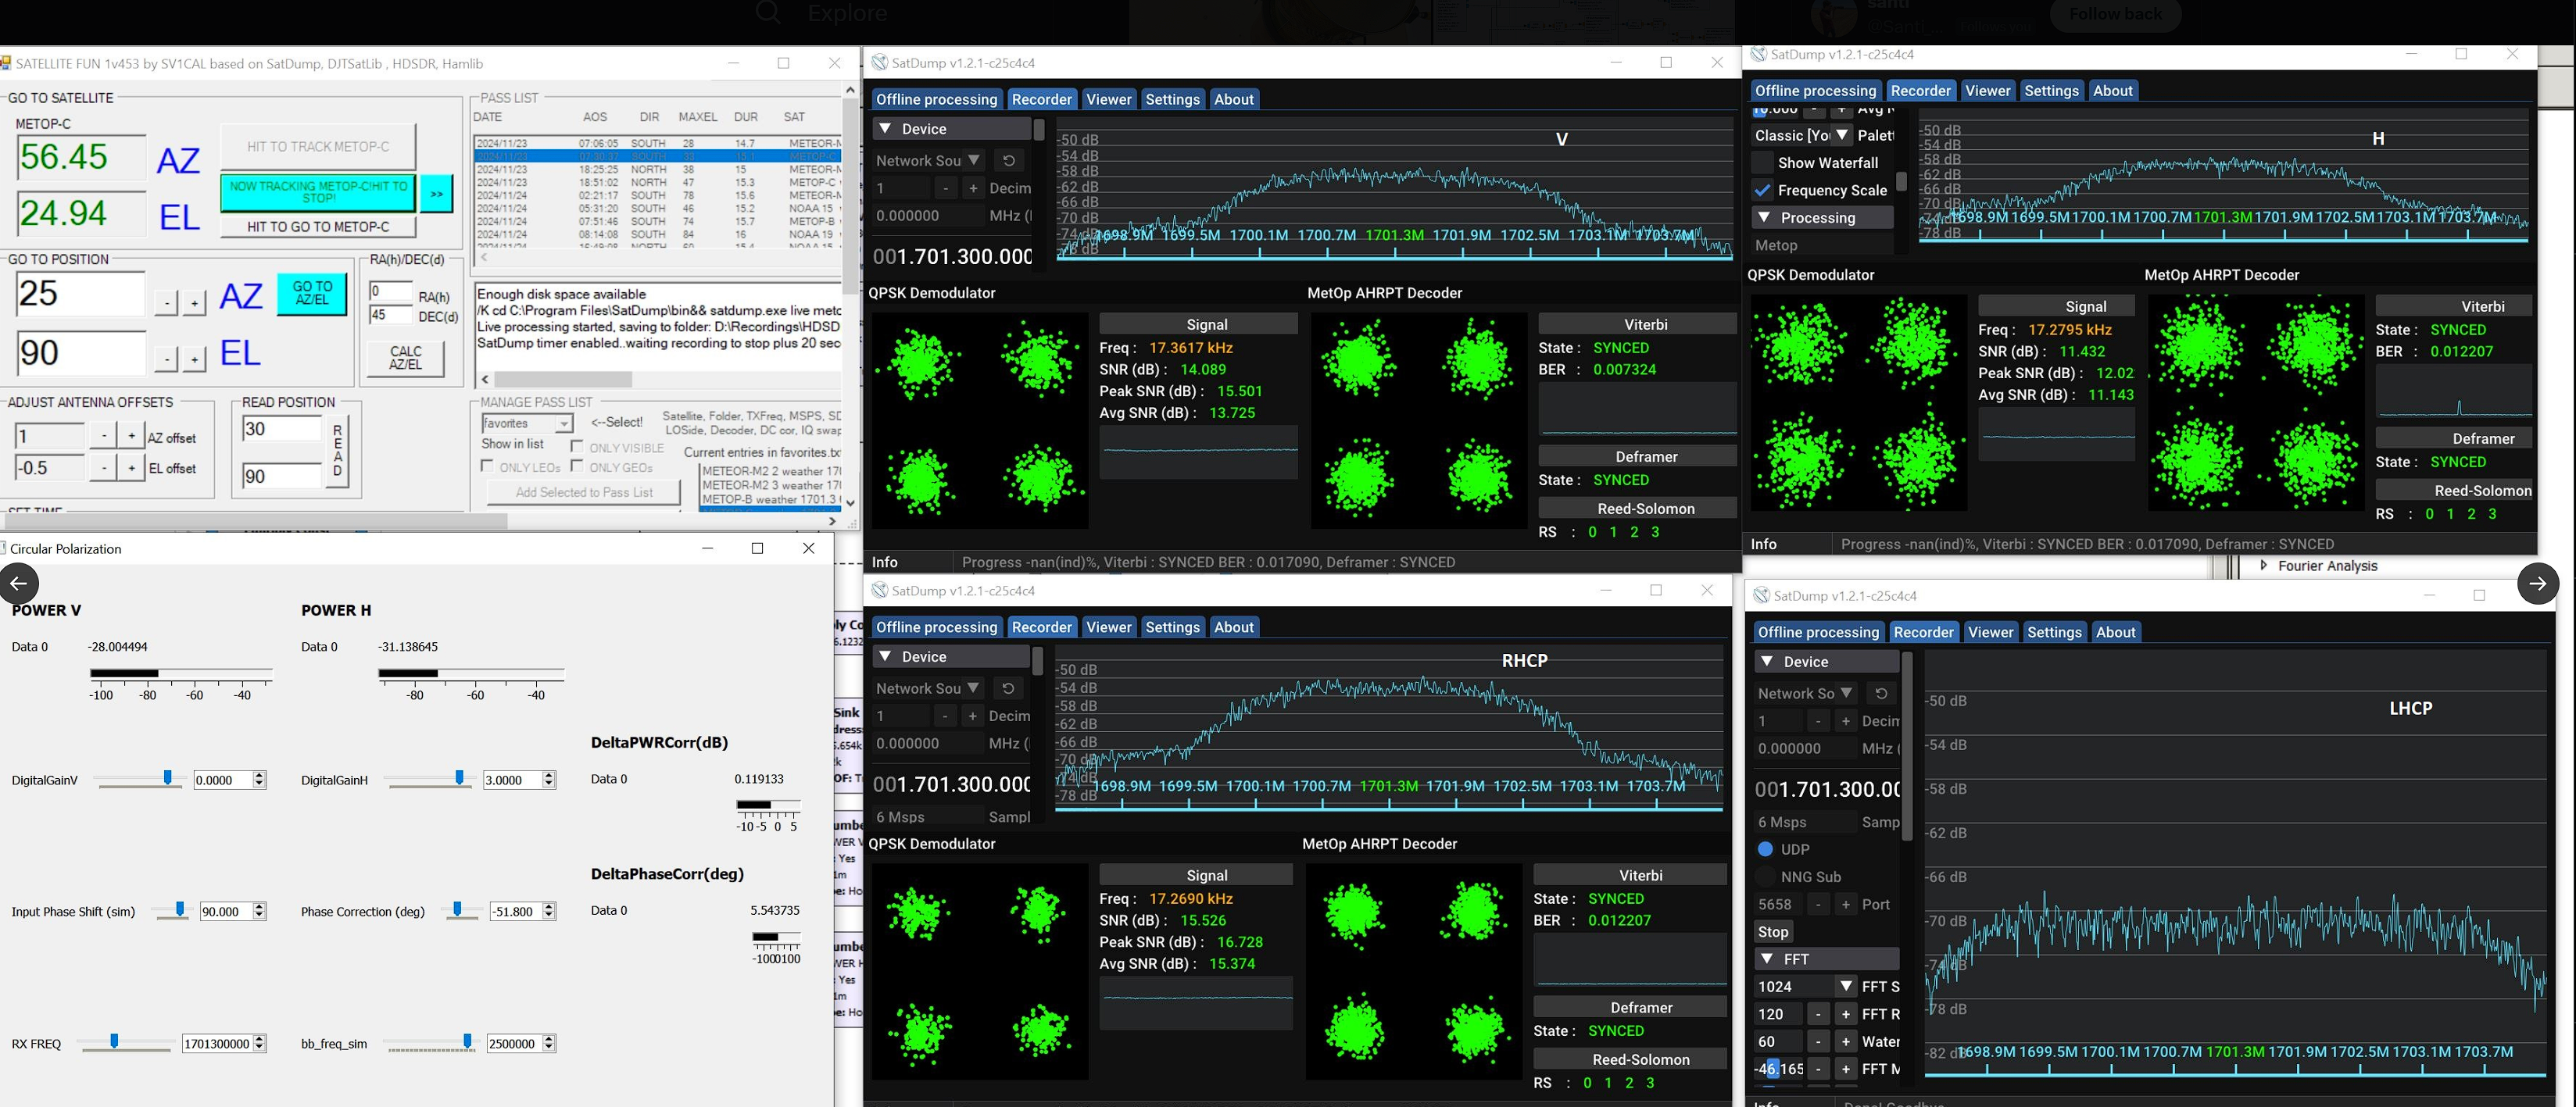This screenshot has height=1107, width=2576.
Task: Click the cyan >> arrow button
Action: click(437, 193)
